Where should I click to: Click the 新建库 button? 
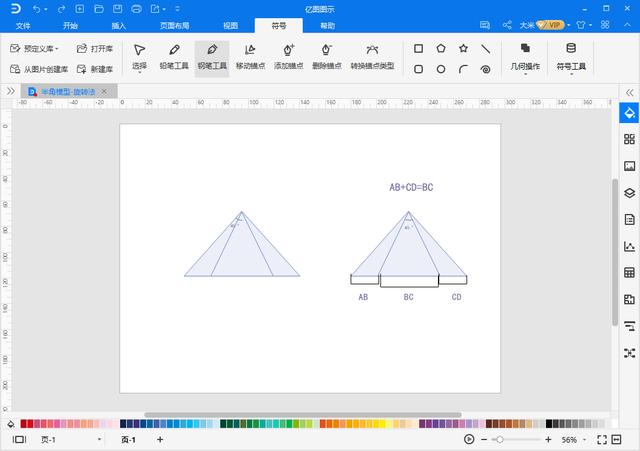[x=95, y=69]
